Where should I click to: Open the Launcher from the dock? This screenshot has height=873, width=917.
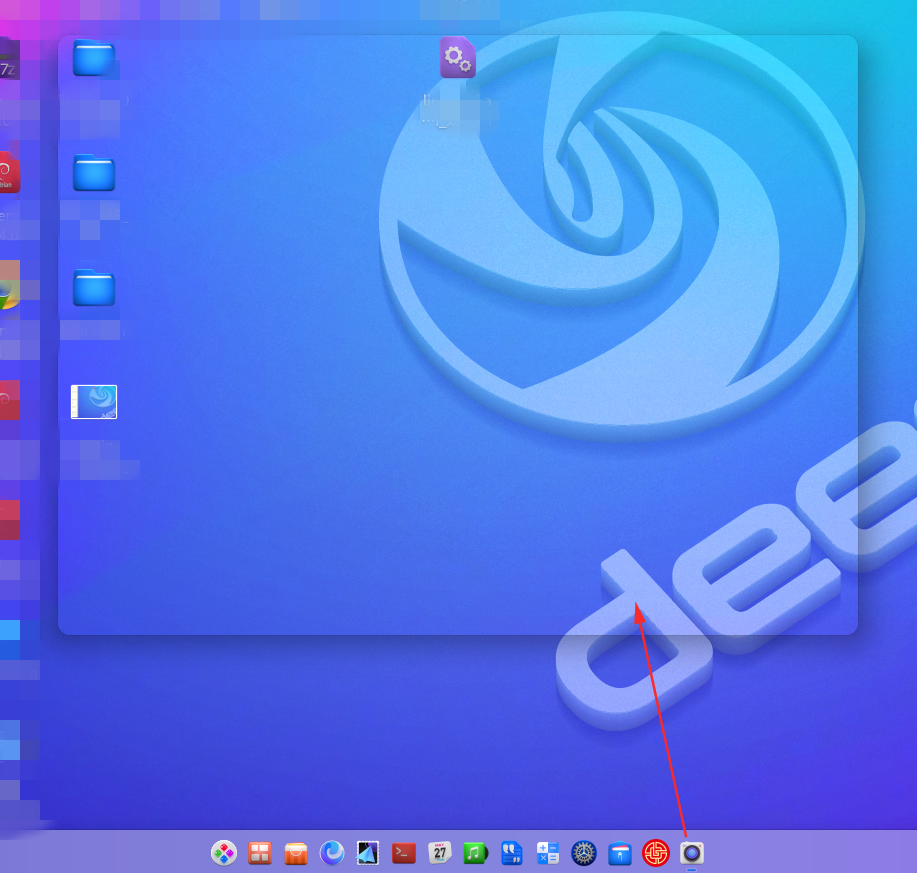pos(223,853)
